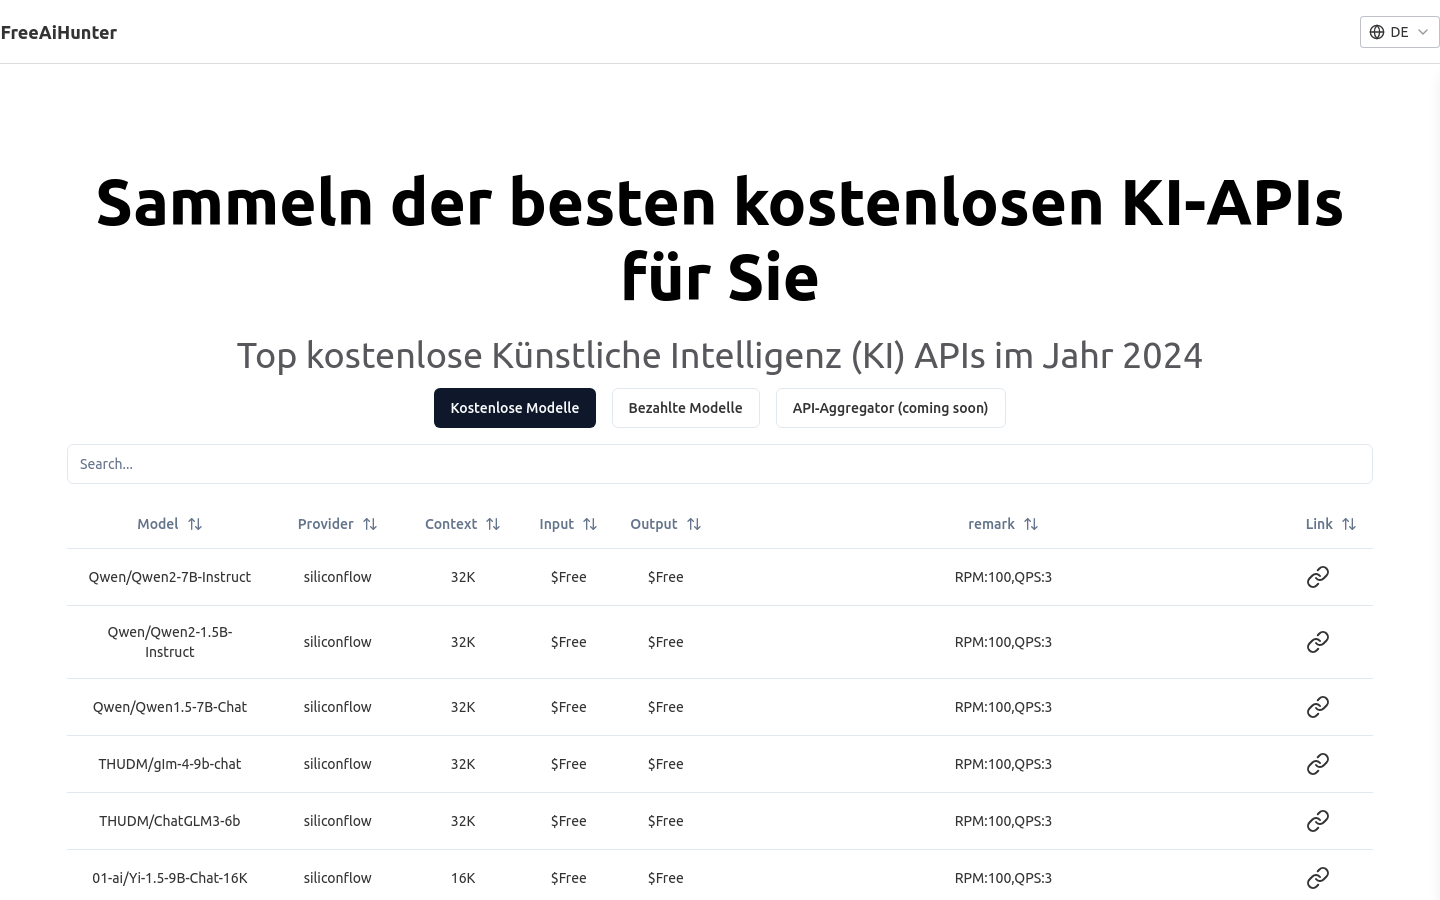Click RPM:100,QPS:3 remark in Qwen1.5-7B-Chat row

click(1003, 707)
